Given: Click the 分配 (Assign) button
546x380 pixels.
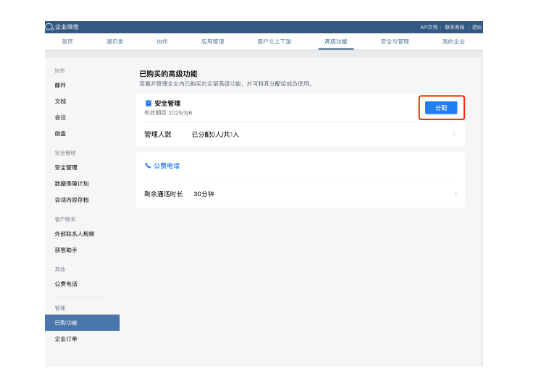Looking at the screenshot, I should [x=441, y=108].
